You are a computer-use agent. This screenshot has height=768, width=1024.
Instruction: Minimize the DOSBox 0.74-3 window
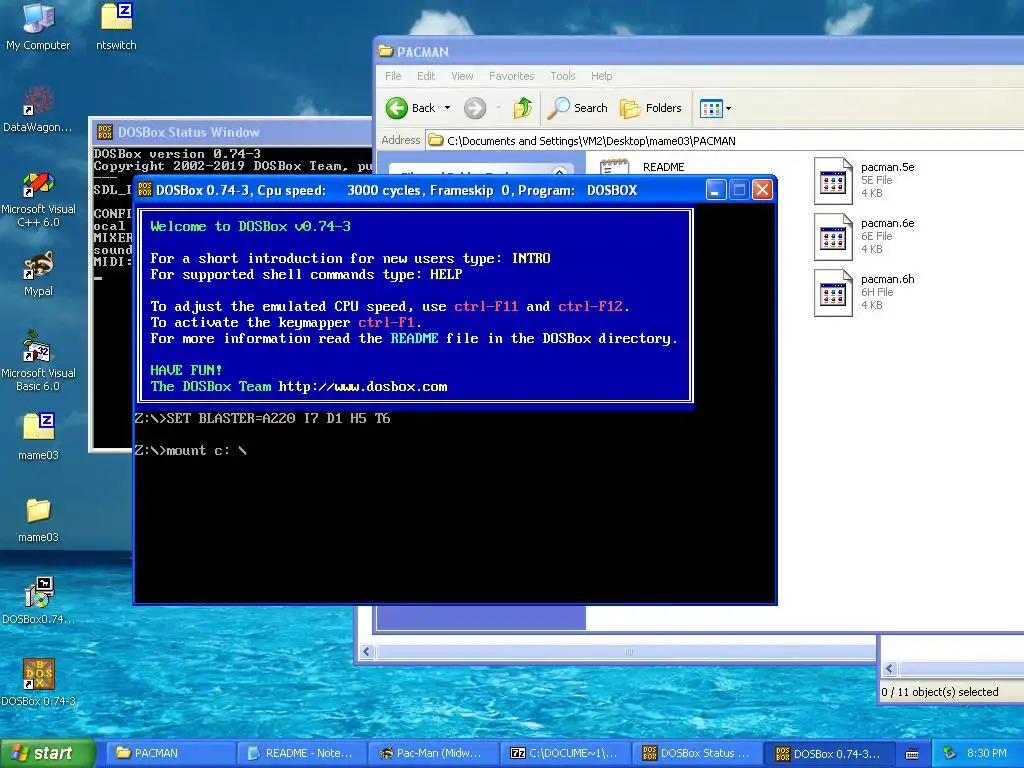pos(716,190)
